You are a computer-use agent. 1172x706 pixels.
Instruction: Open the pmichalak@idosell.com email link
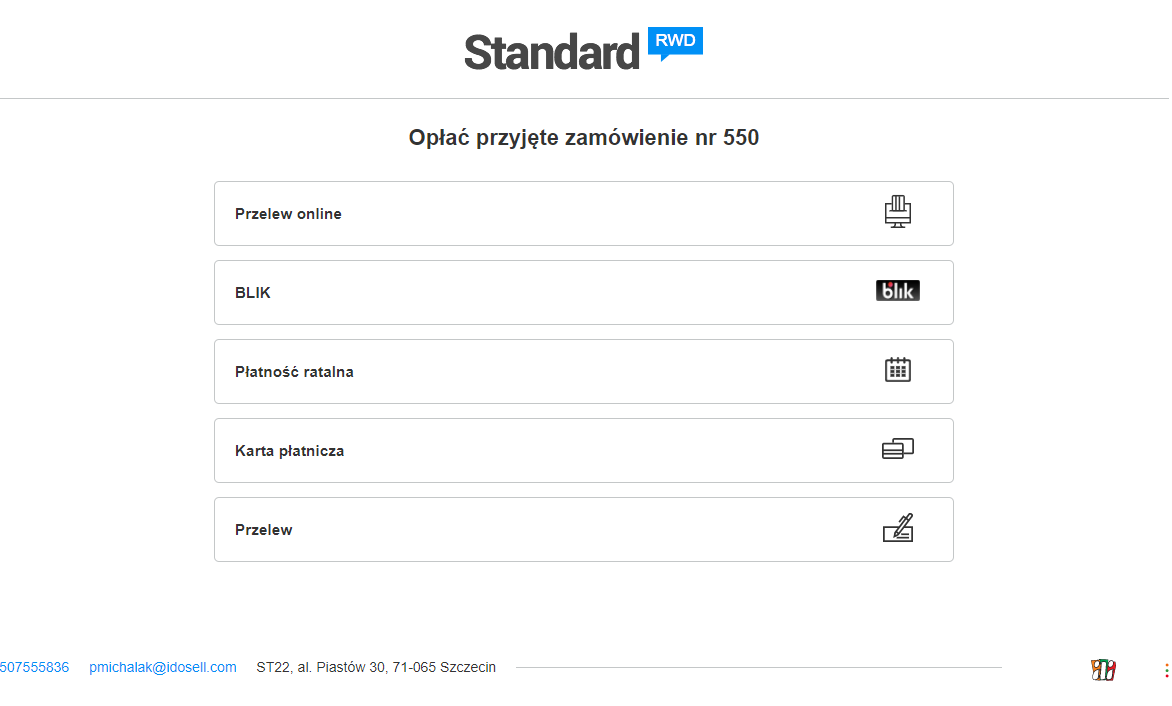[163, 667]
